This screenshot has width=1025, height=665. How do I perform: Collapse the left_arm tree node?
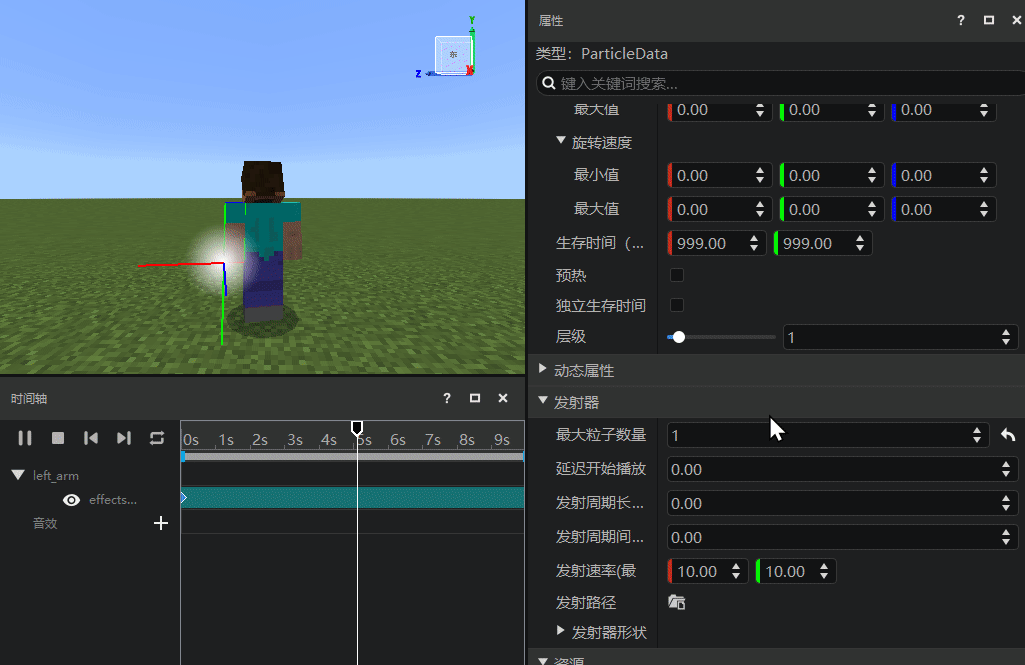tap(18, 475)
